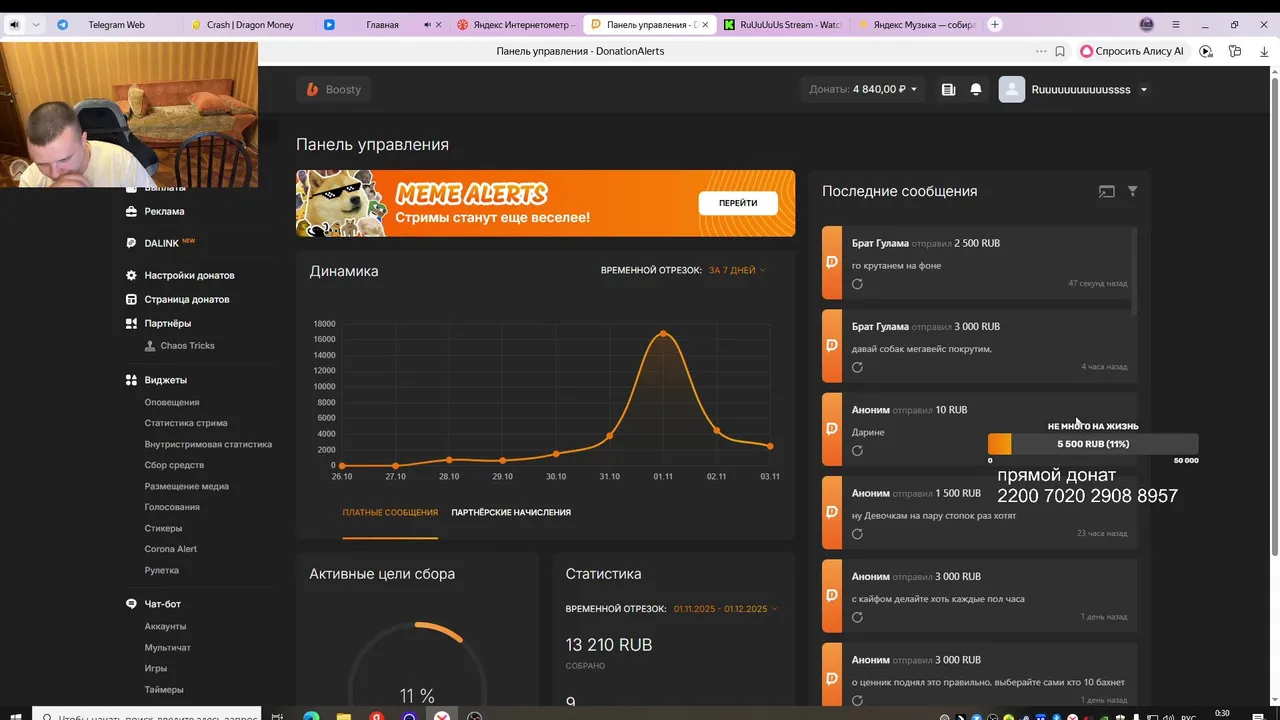Screen dimensions: 1280x720
Task: Go to Голосования widget
Action: (172, 507)
